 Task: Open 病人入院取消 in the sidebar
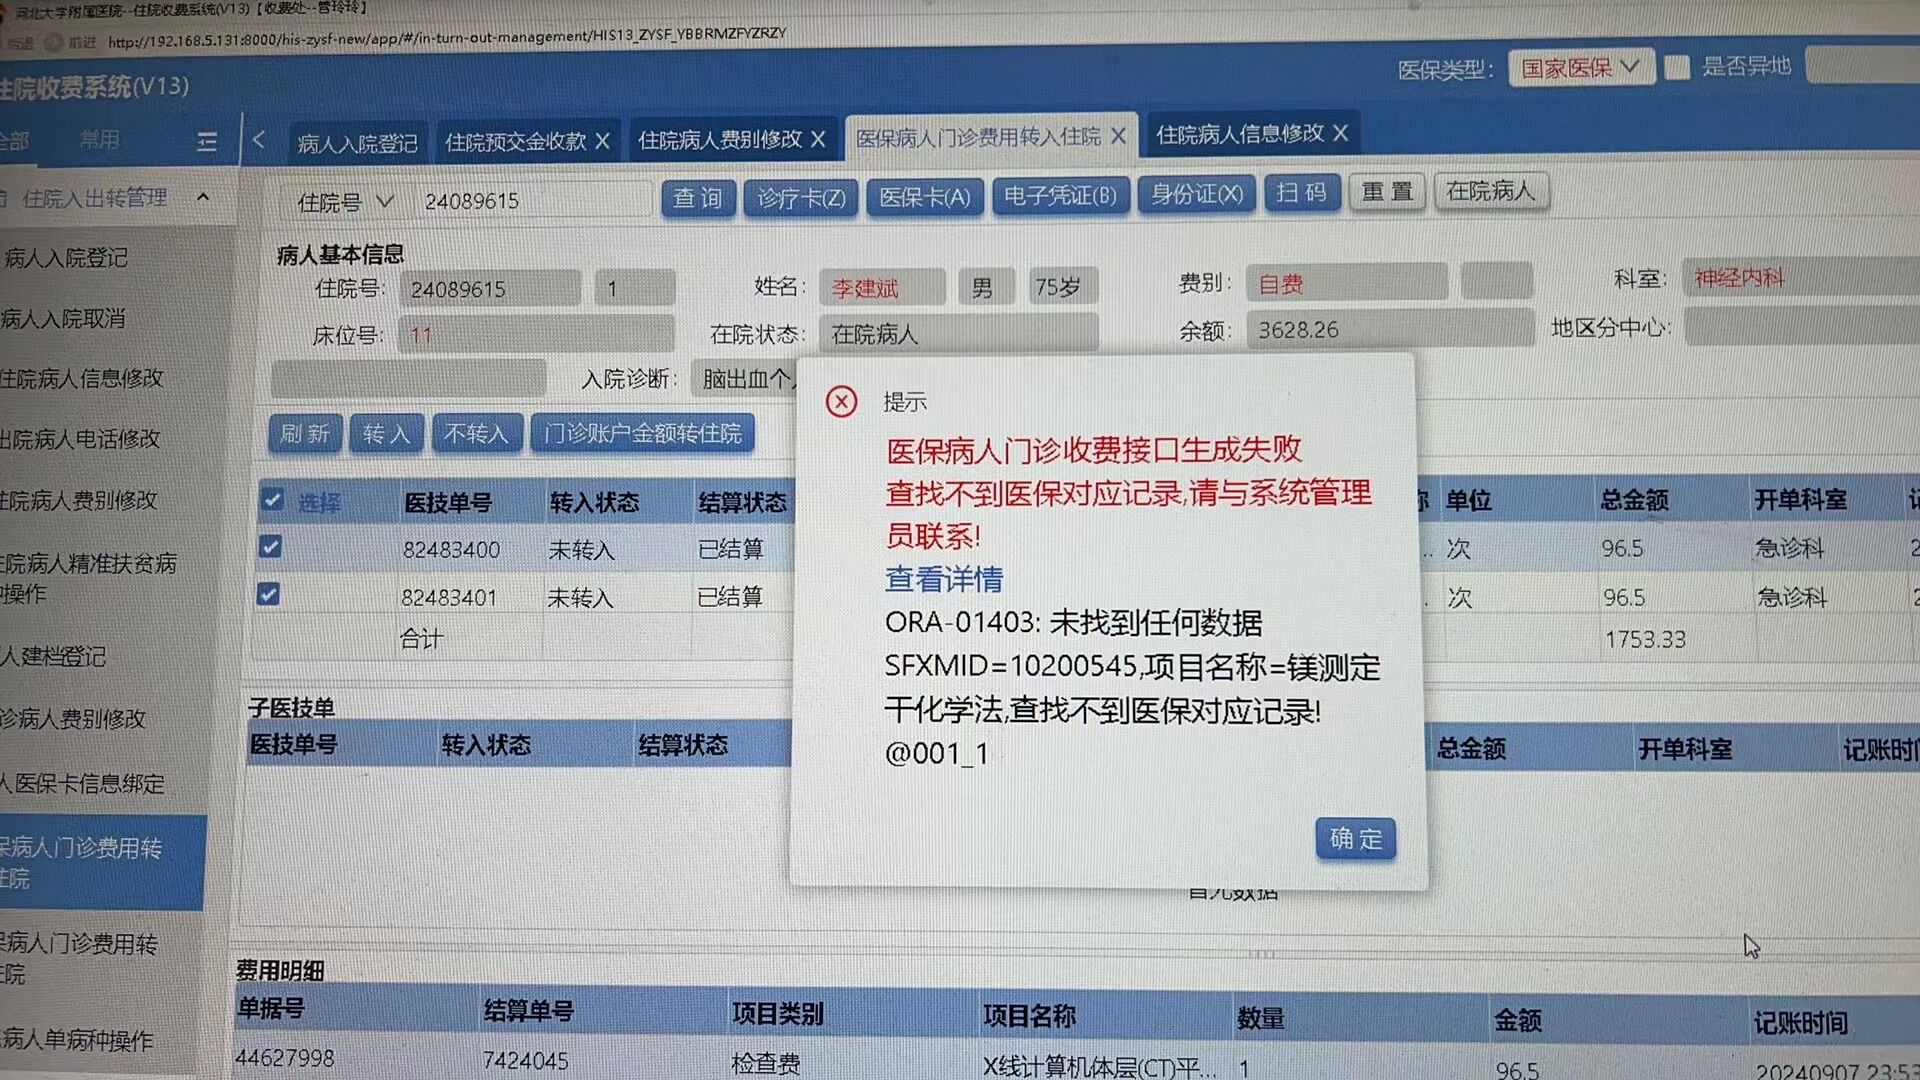point(65,319)
